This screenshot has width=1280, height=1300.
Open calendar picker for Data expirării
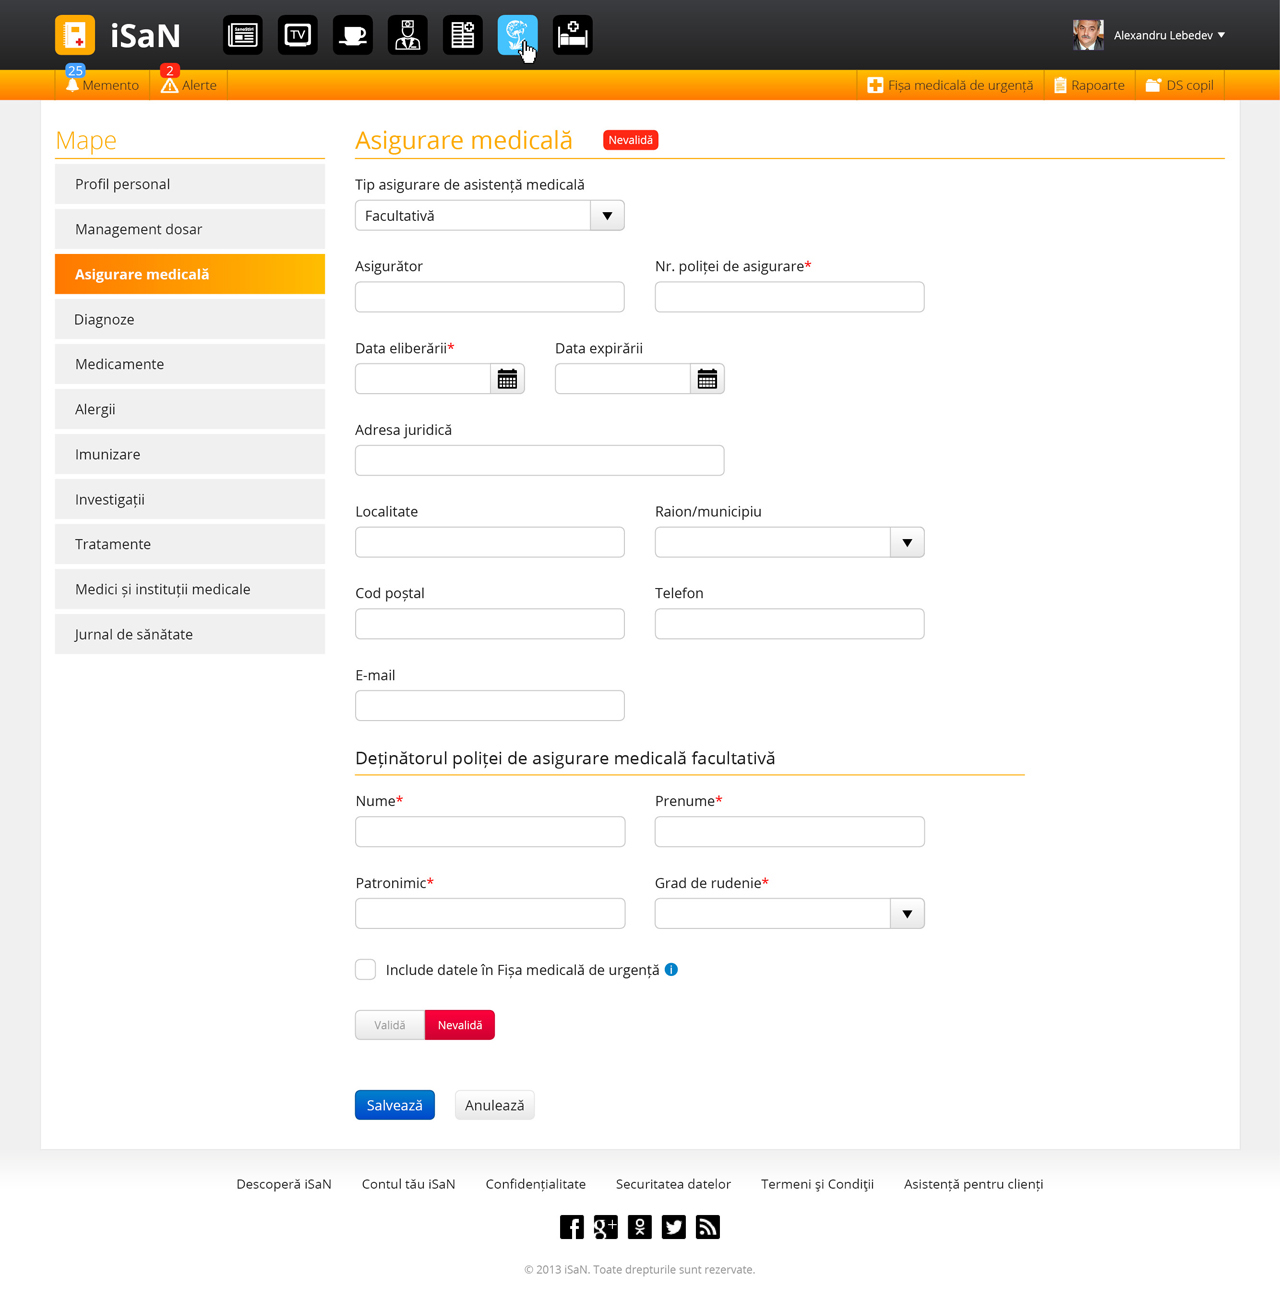[x=707, y=379]
